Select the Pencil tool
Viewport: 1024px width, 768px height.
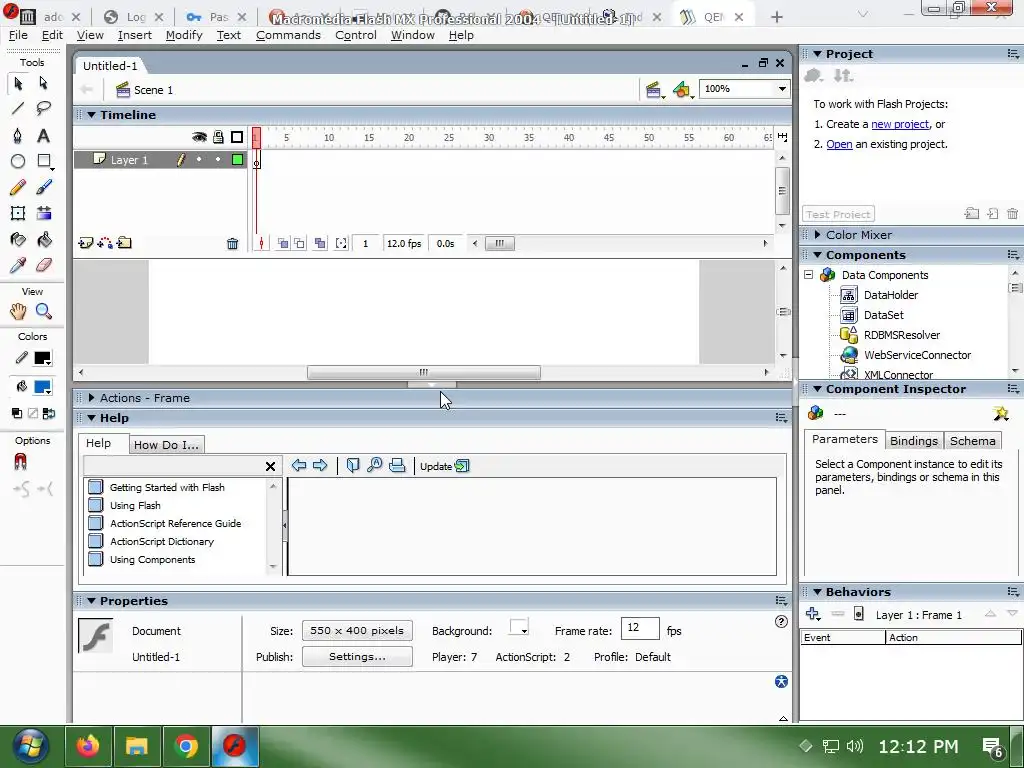coord(18,187)
